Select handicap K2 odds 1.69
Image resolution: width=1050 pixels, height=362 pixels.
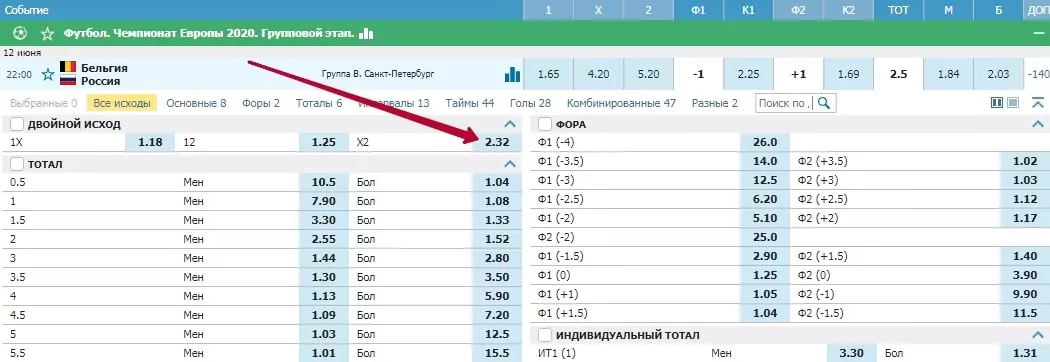pos(848,74)
